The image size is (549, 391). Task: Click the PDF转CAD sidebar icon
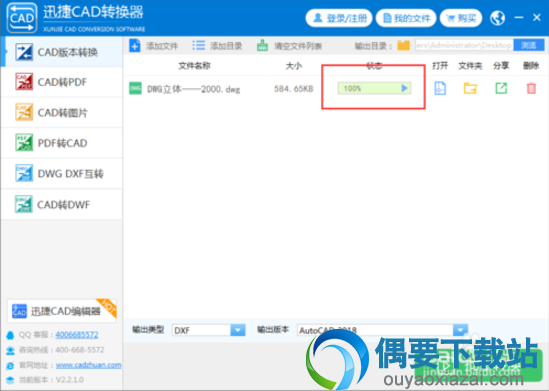(x=24, y=142)
